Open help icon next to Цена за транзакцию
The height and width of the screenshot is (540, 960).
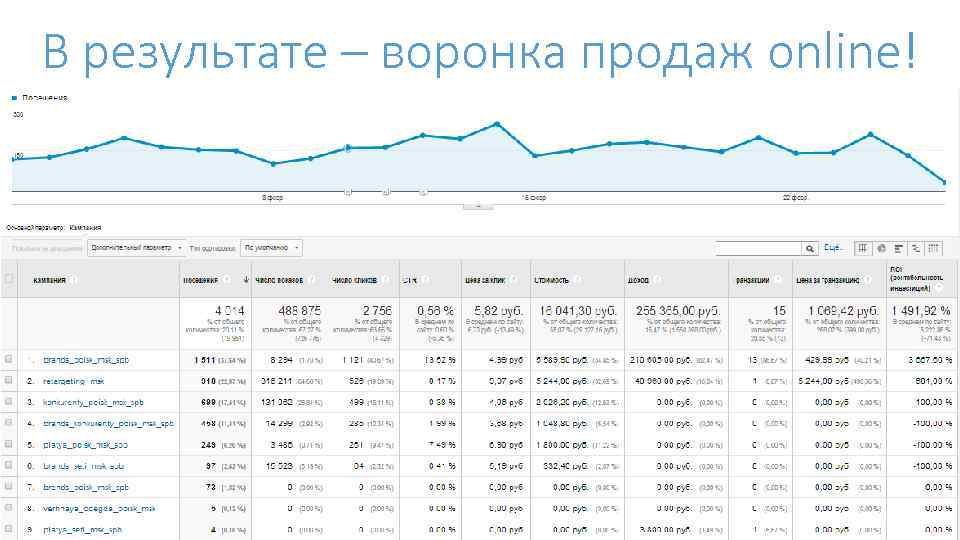tap(868, 280)
